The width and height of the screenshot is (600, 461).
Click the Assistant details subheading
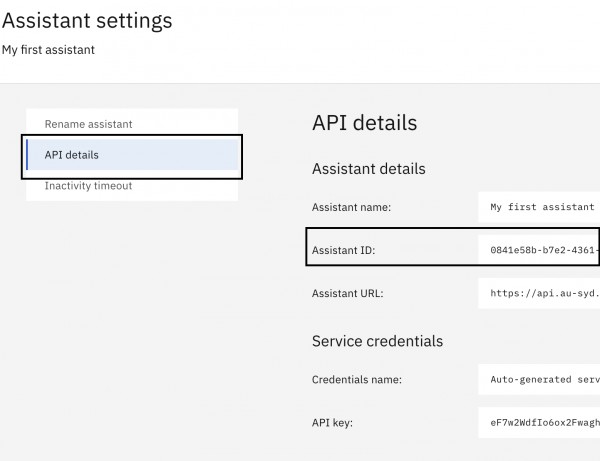(368, 169)
